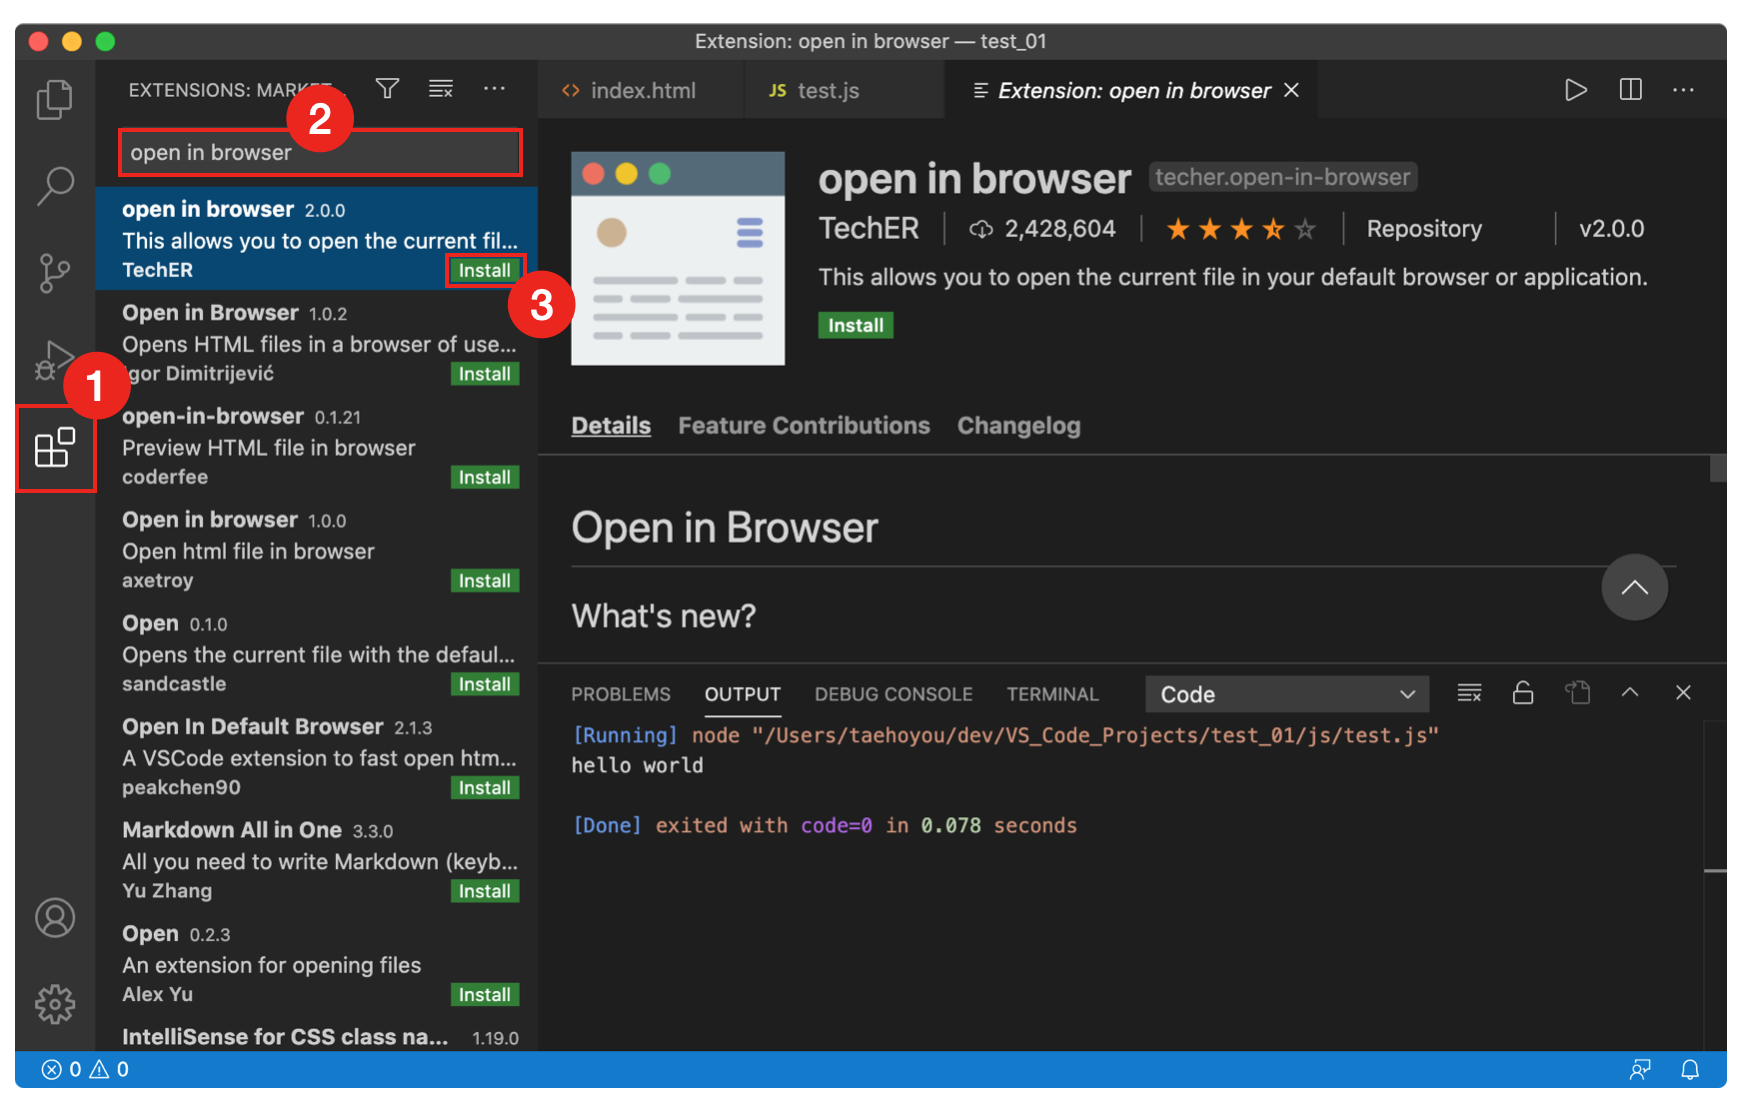Select Open In Default Browser list item
The width and height of the screenshot is (1738, 1102).
[317, 756]
